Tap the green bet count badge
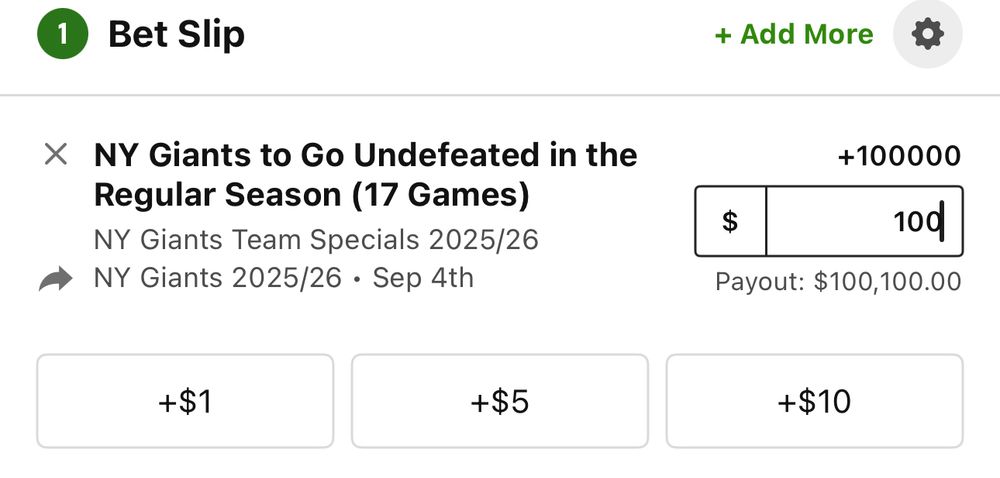 pos(62,34)
